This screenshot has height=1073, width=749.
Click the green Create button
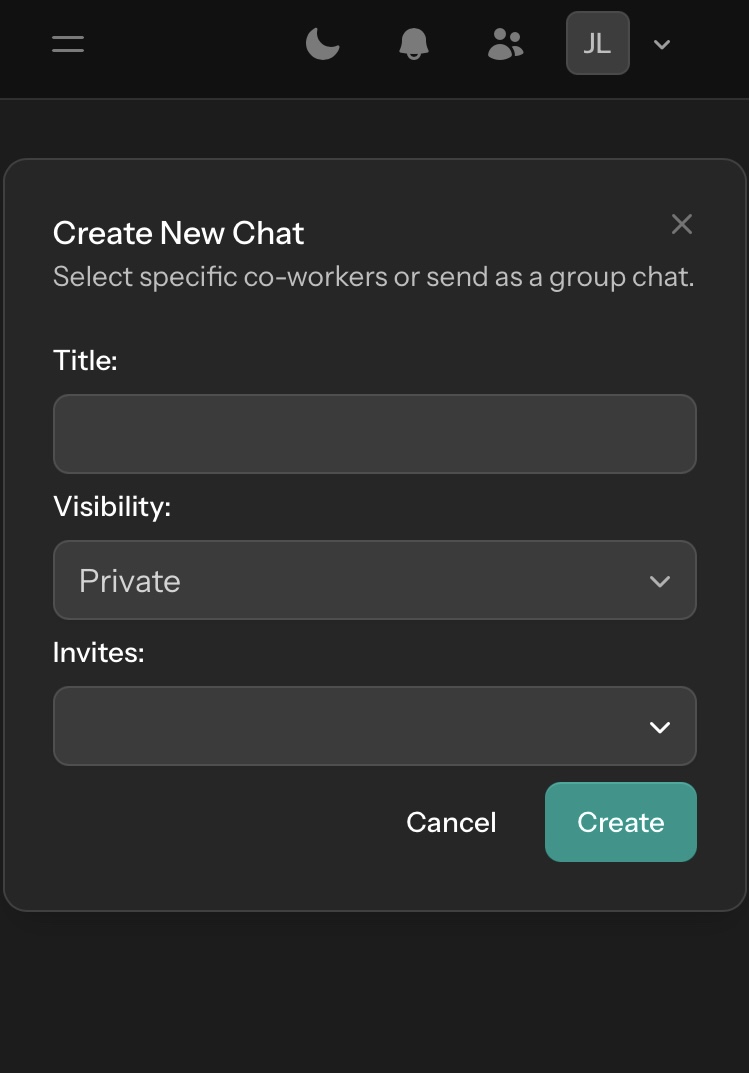pos(621,822)
